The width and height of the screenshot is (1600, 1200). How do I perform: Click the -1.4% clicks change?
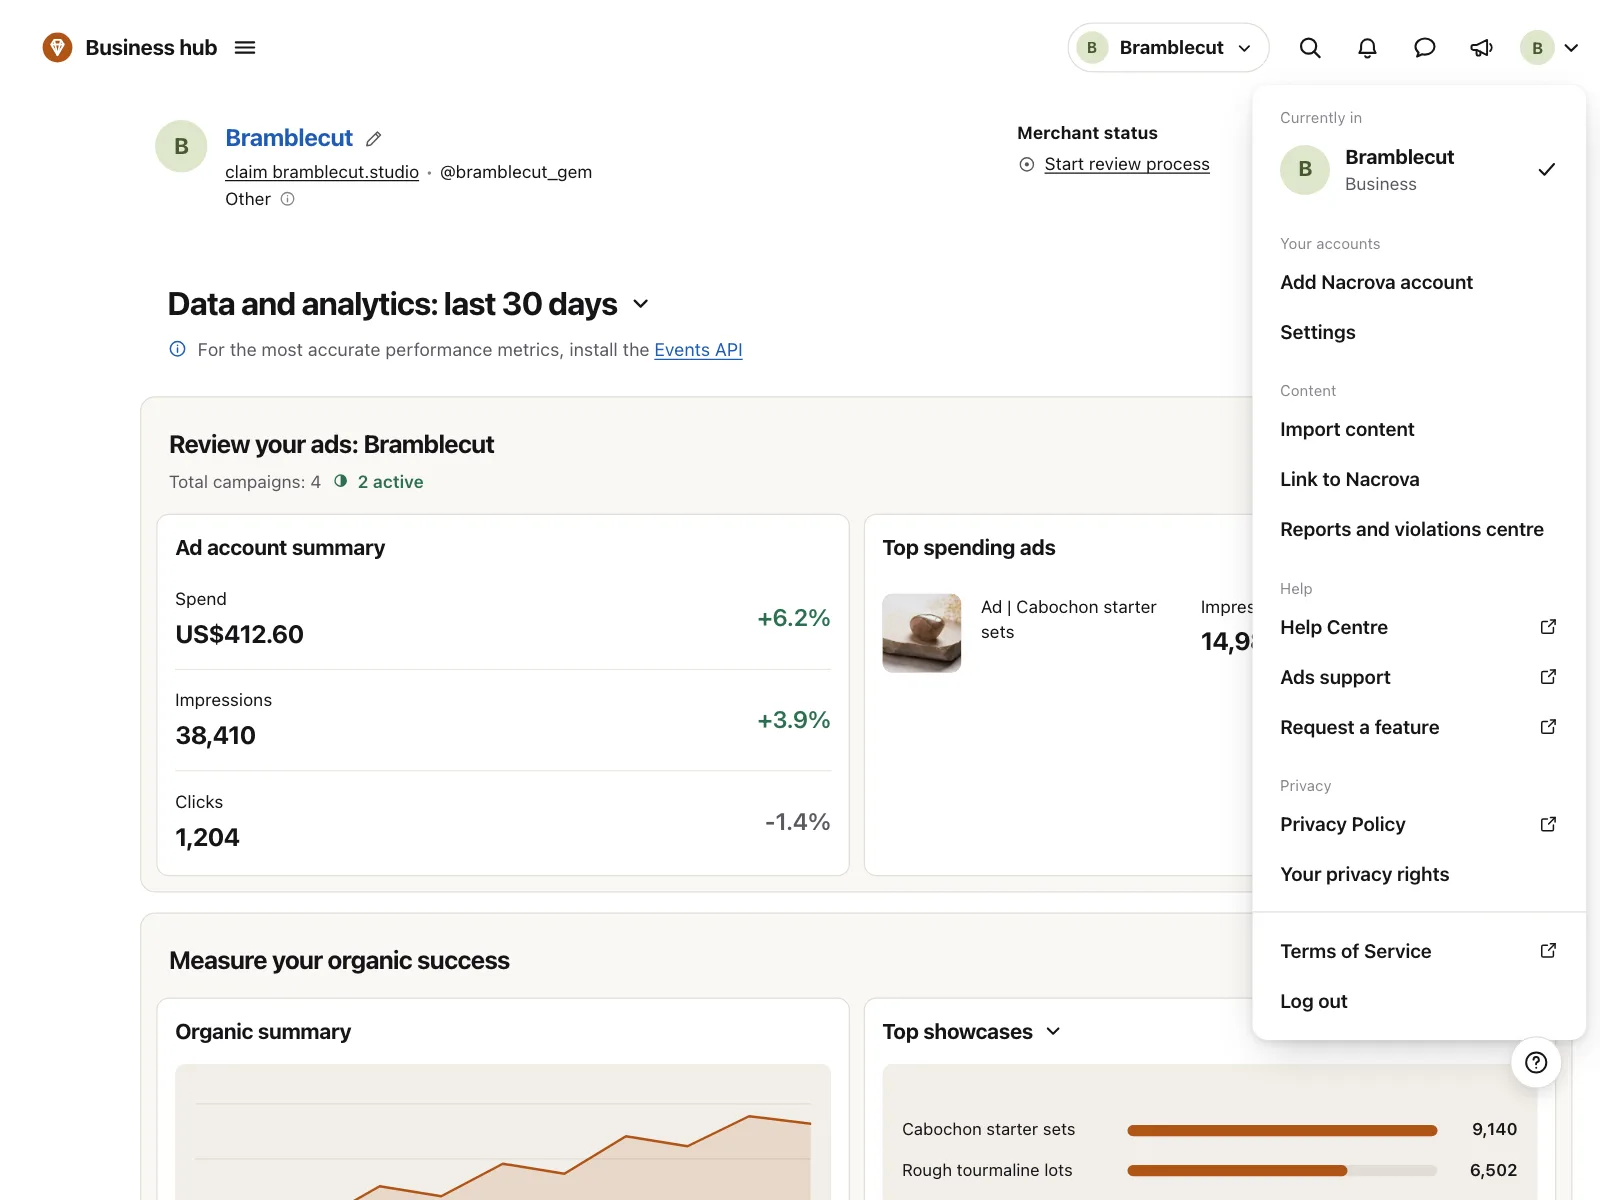point(798,822)
